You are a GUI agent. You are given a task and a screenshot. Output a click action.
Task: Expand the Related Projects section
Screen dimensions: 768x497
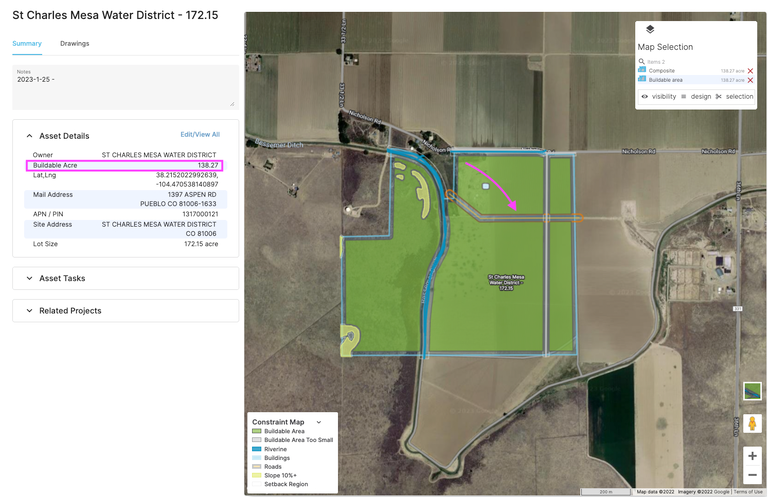(x=29, y=310)
